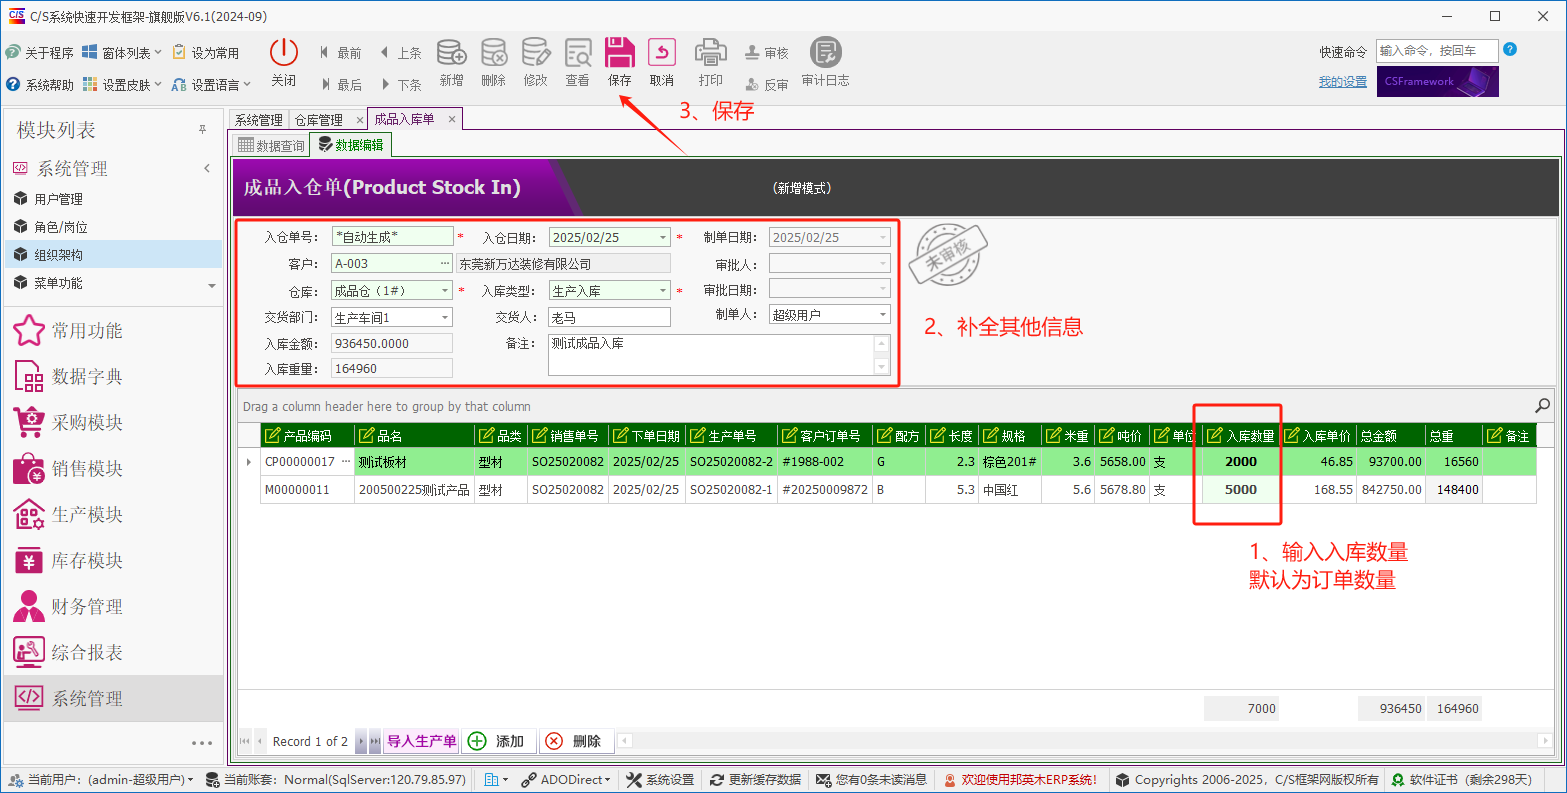The image size is (1567, 793).
Task: Open About program (关于程序)
Action: (x=40, y=53)
